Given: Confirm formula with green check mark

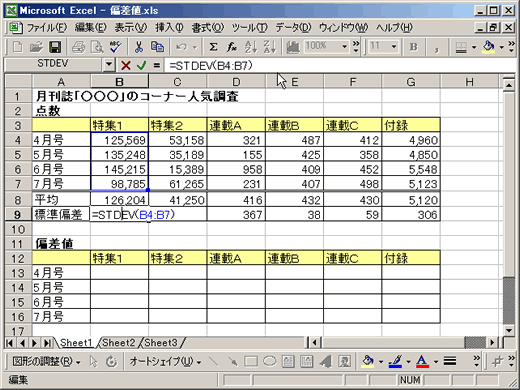Looking at the screenshot, I should (x=141, y=65).
